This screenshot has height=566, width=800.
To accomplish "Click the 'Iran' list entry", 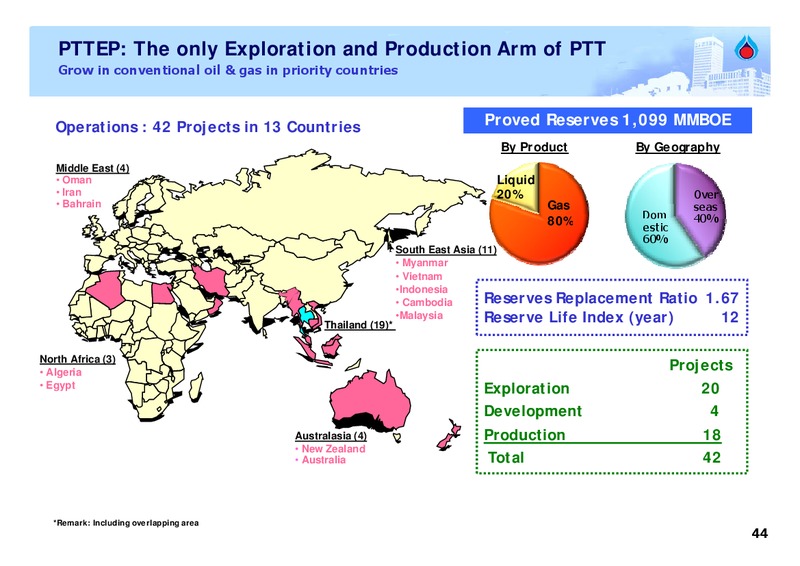I will 69,192.
